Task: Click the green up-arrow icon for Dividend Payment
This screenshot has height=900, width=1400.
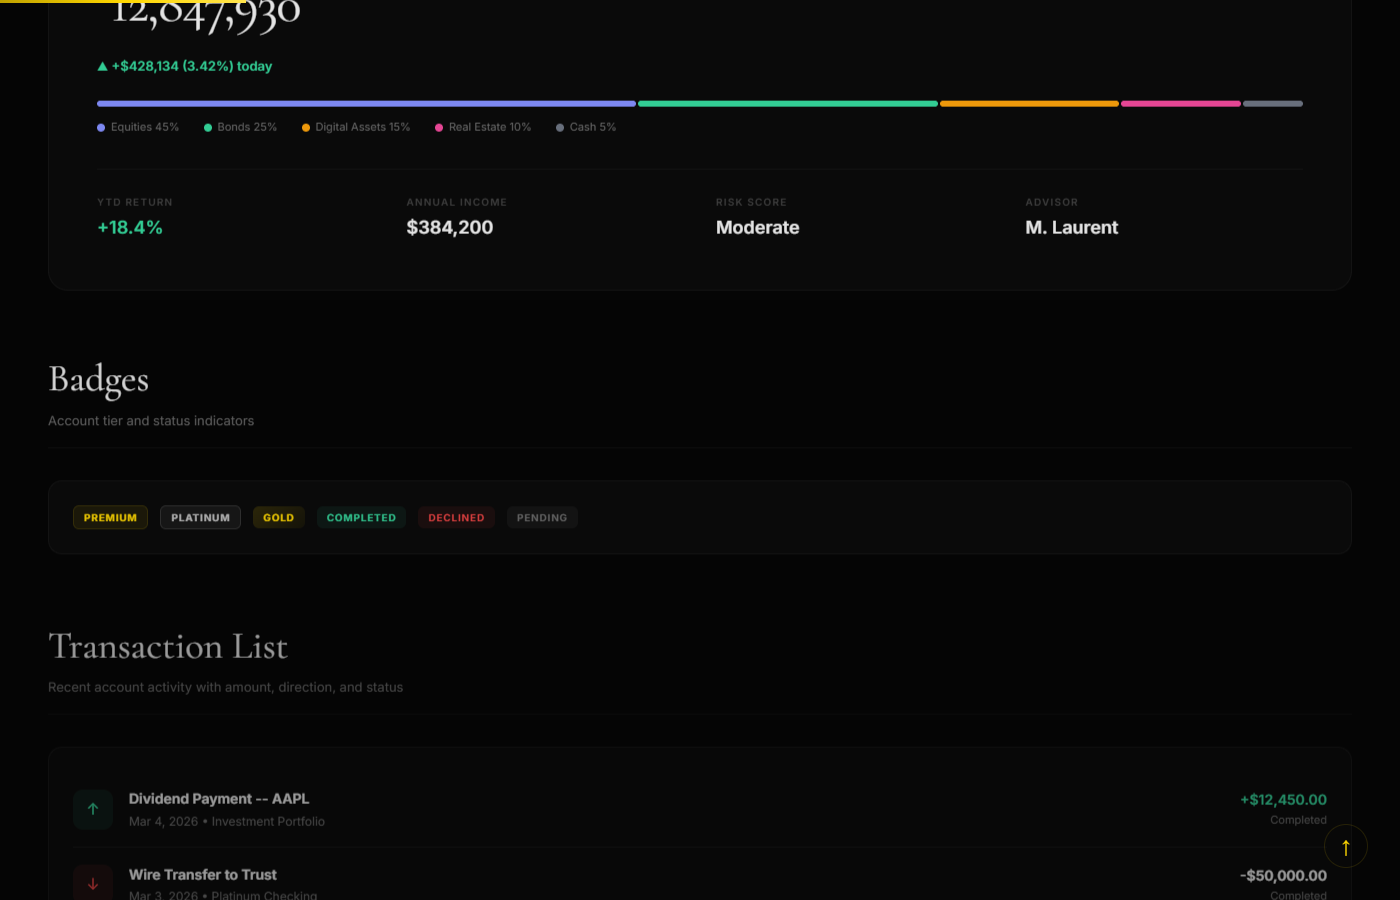Action: [x=93, y=809]
